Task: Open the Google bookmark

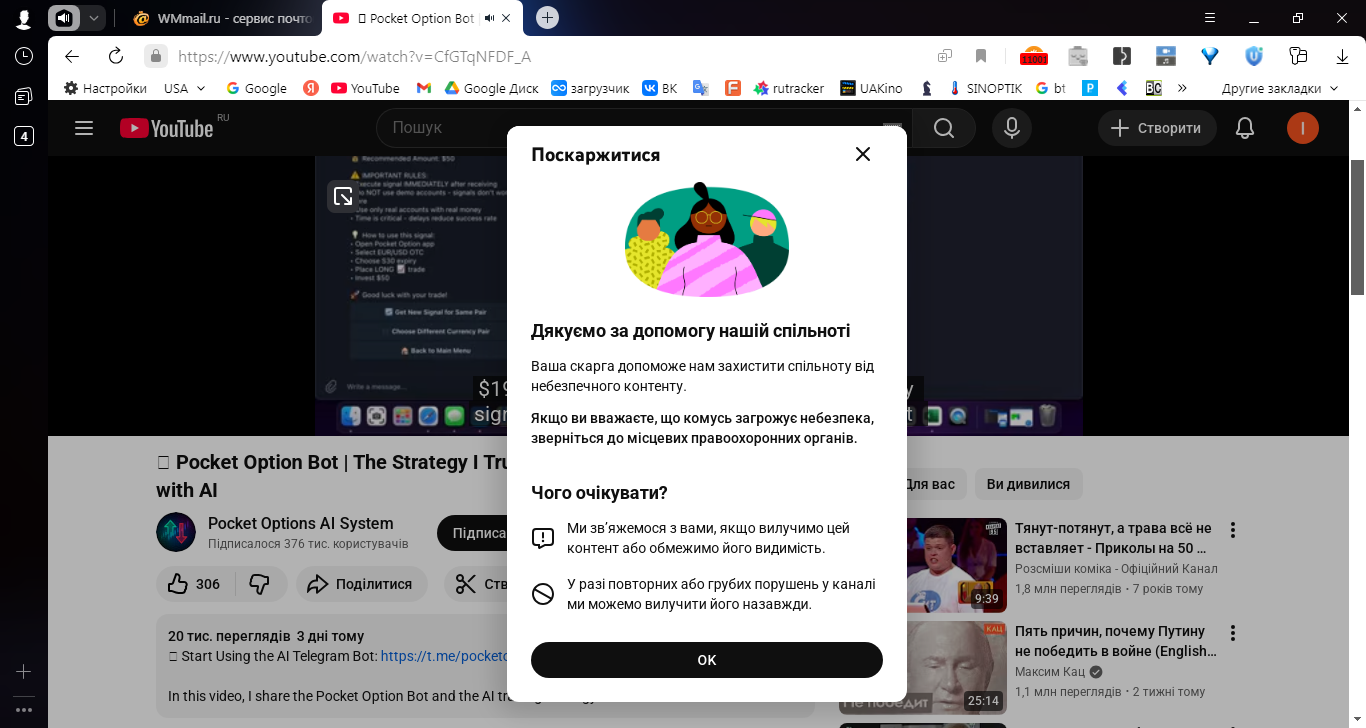Action: pos(256,88)
